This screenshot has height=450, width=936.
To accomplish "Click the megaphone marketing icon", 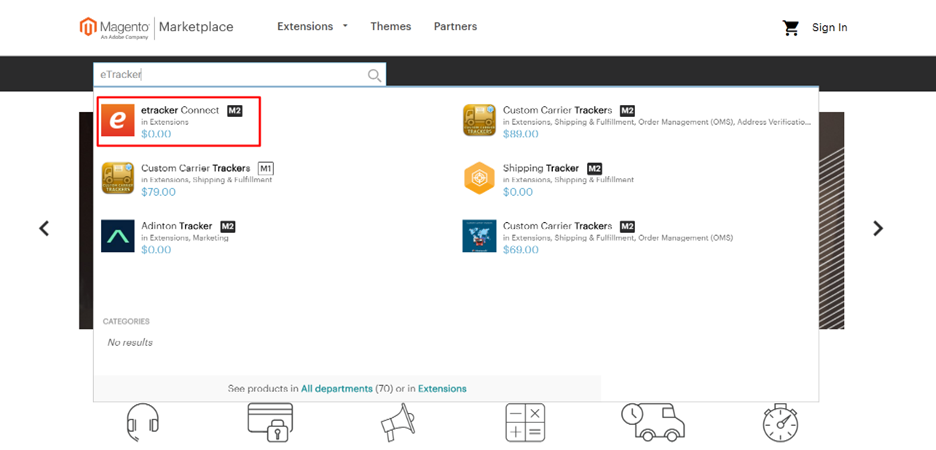I will pos(398,422).
